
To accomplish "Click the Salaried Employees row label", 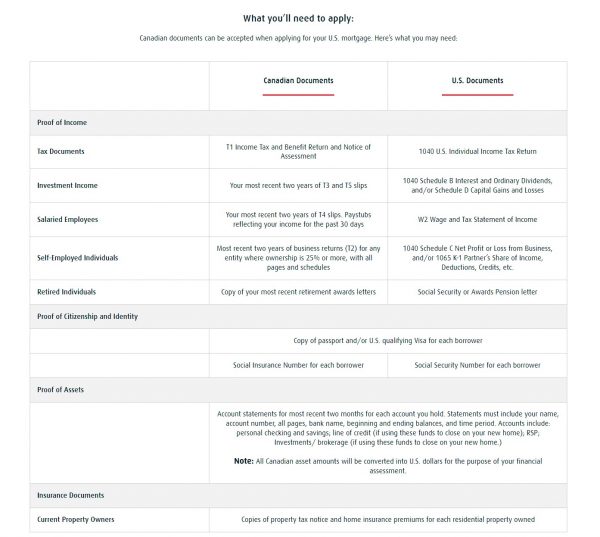I will [67, 219].
